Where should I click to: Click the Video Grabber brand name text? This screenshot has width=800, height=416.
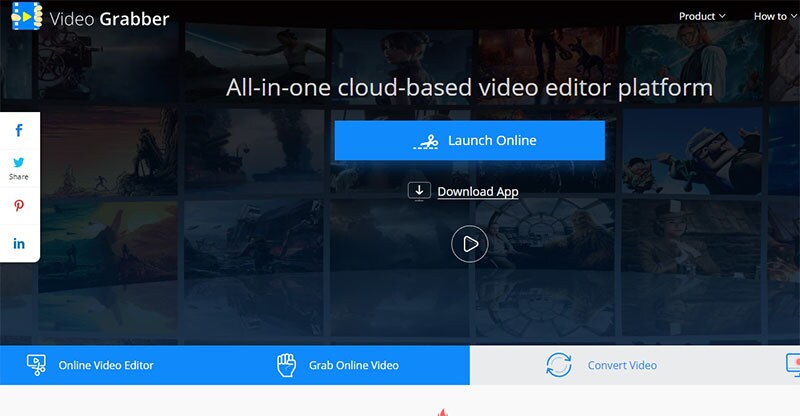tap(109, 19)
